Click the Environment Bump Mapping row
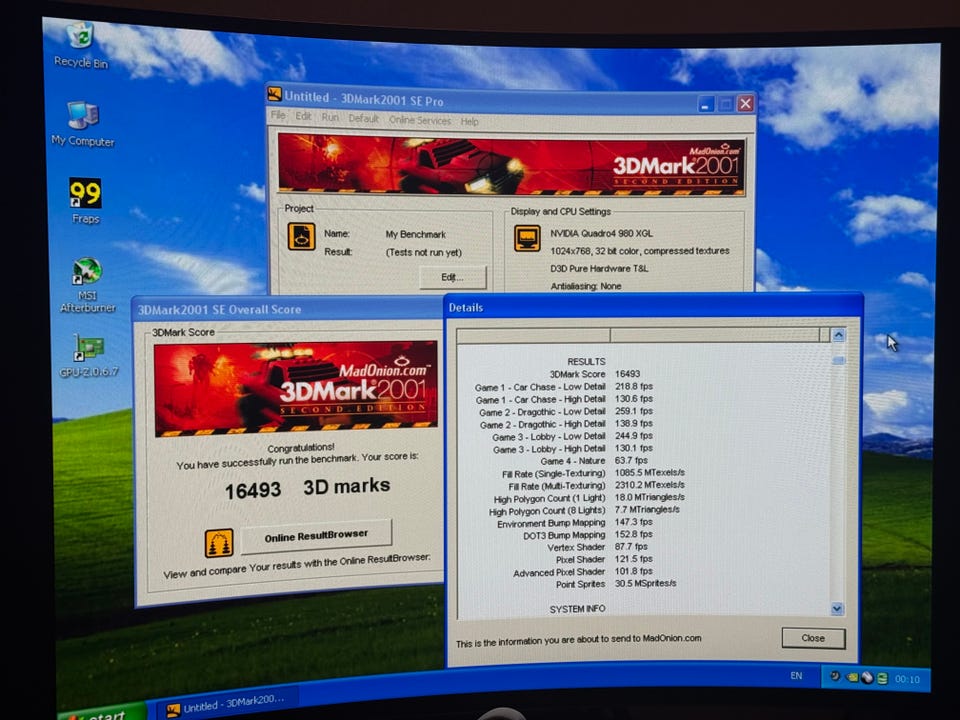The width and height of the screenshot is (960, 720). [x=574, y=523]
